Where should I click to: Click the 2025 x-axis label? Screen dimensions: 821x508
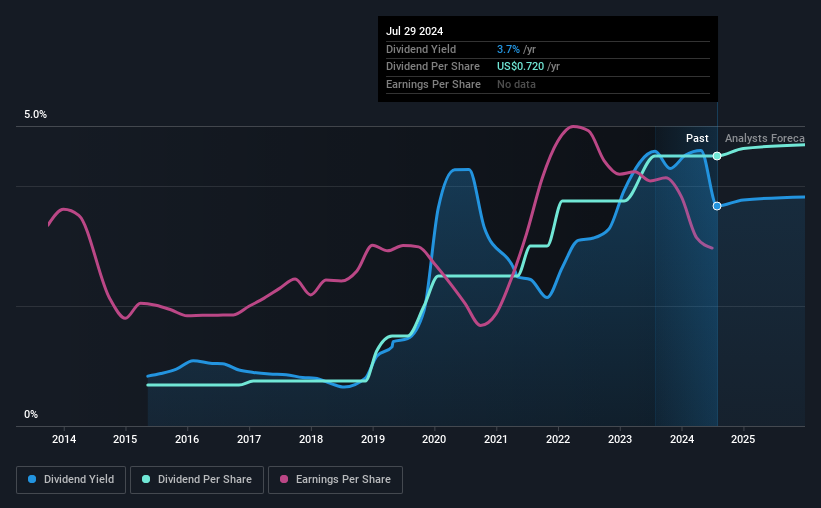tap(743, 439)
